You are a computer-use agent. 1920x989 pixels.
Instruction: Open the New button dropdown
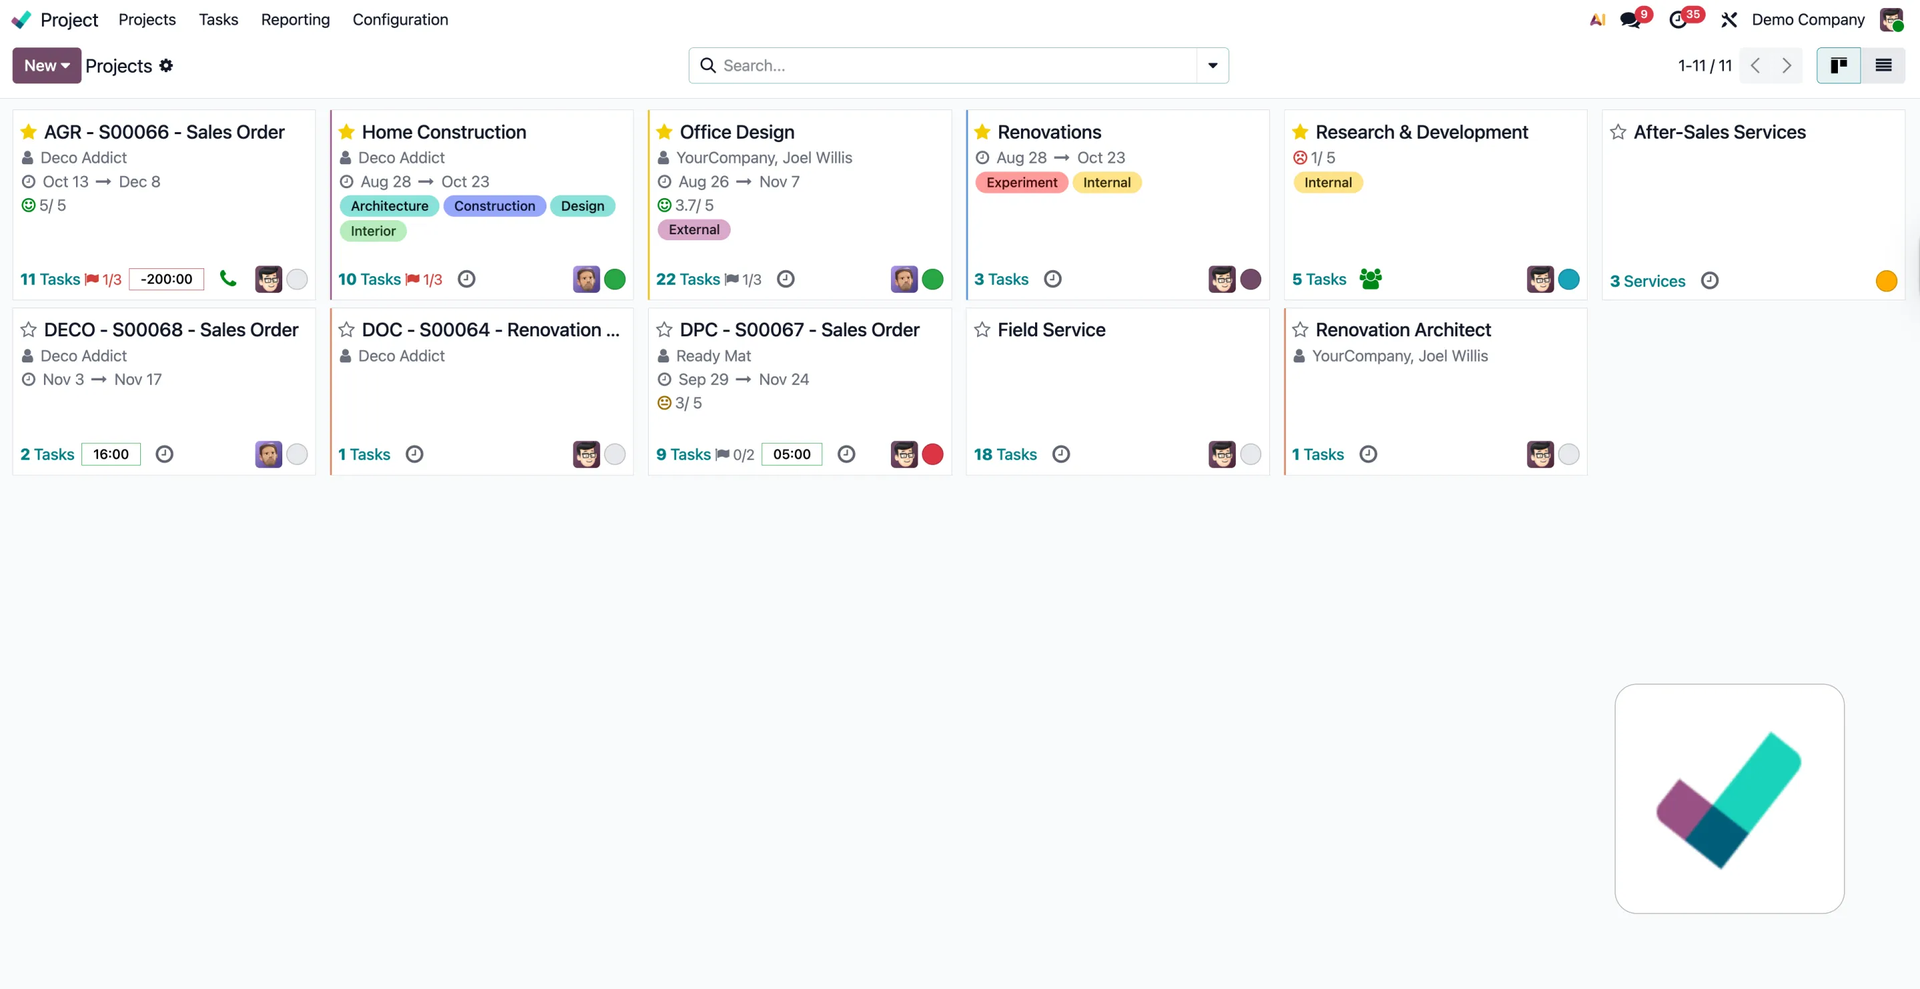[x=47, y=66]
